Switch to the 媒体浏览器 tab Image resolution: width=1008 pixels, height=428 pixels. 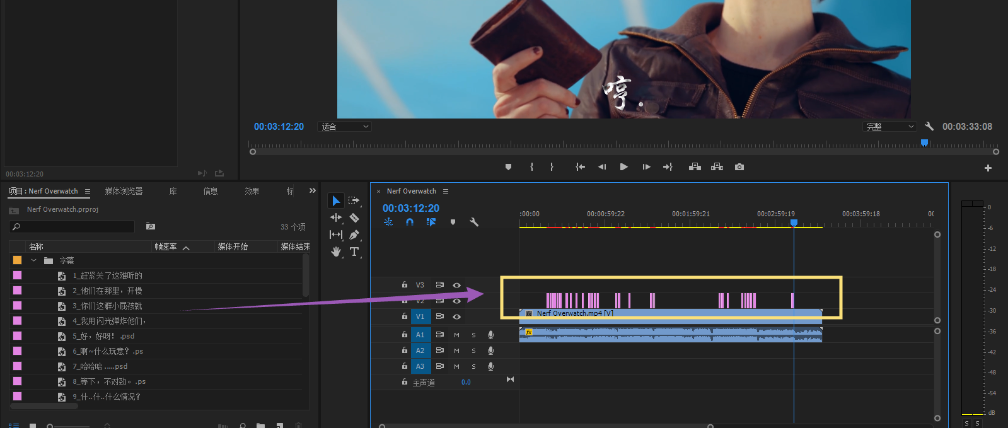[x=124, y=191]
